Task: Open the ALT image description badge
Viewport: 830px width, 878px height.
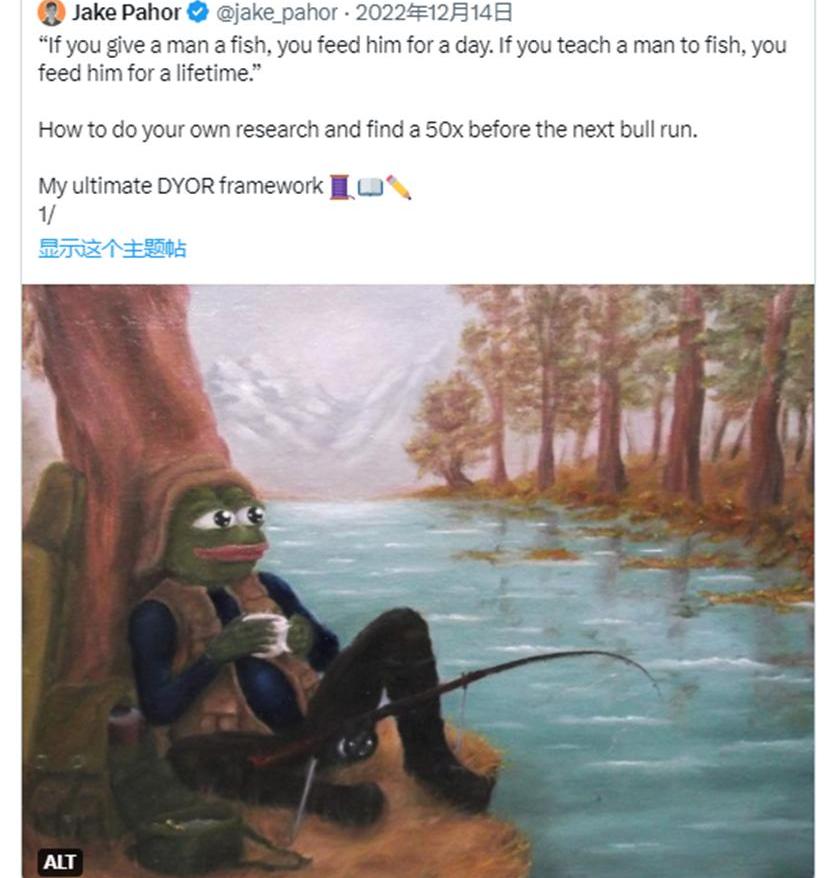Action: coord(59,861)
